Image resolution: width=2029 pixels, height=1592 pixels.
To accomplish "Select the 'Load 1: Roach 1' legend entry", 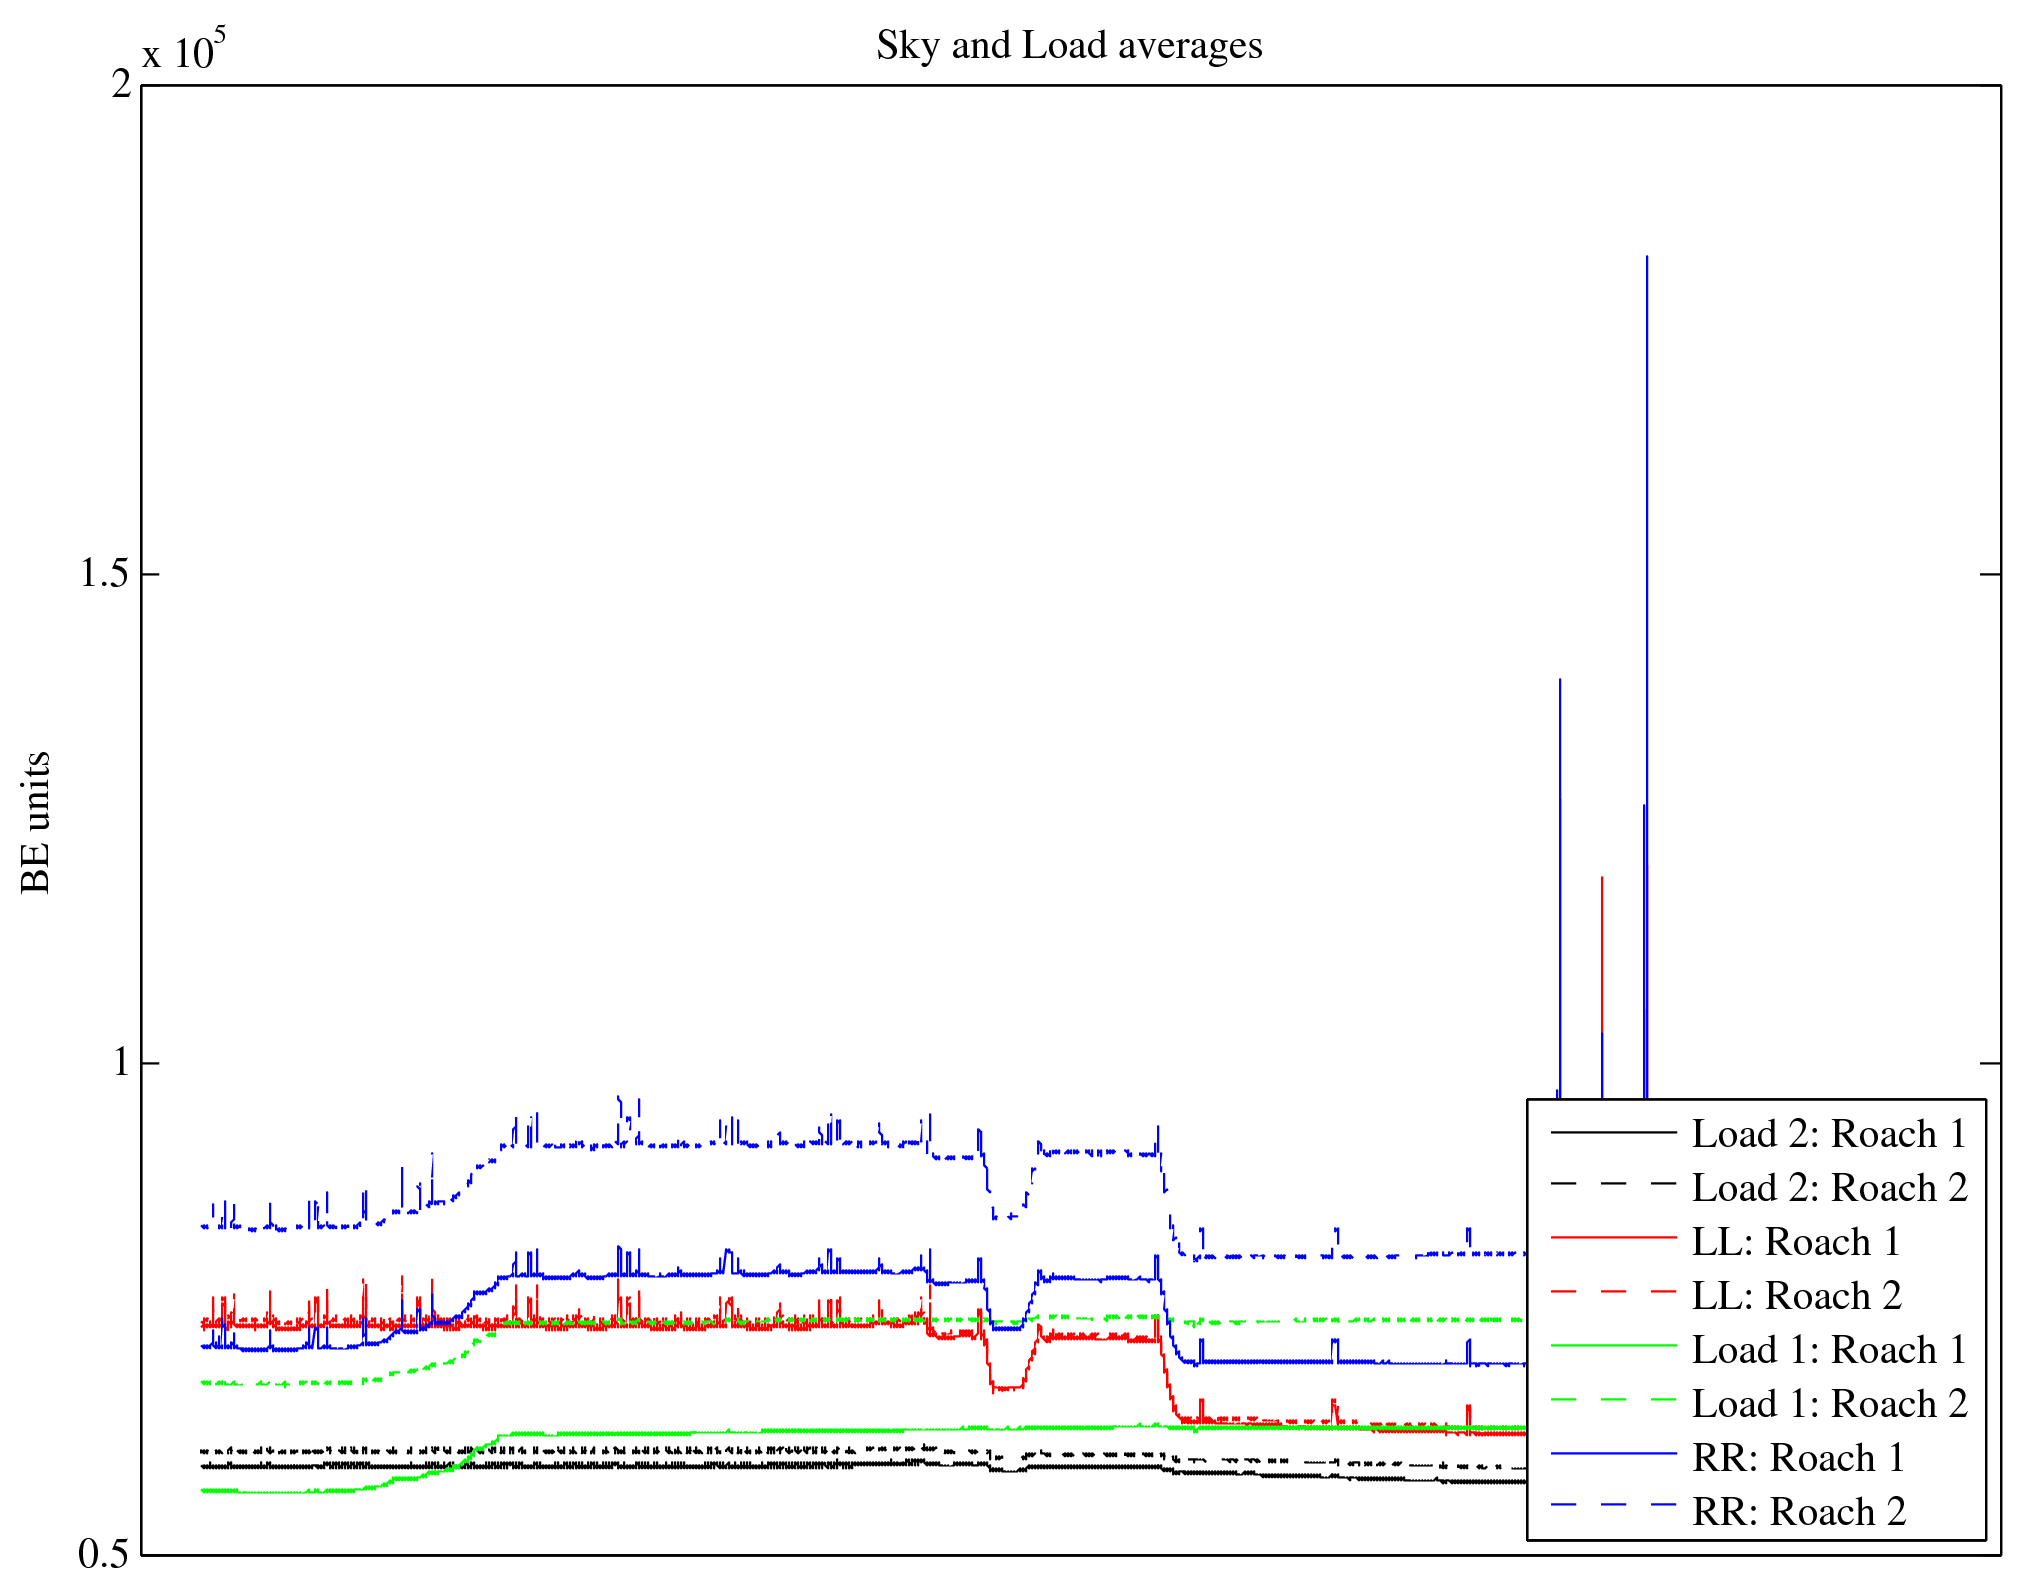I will click(x=1829, y=1350).
